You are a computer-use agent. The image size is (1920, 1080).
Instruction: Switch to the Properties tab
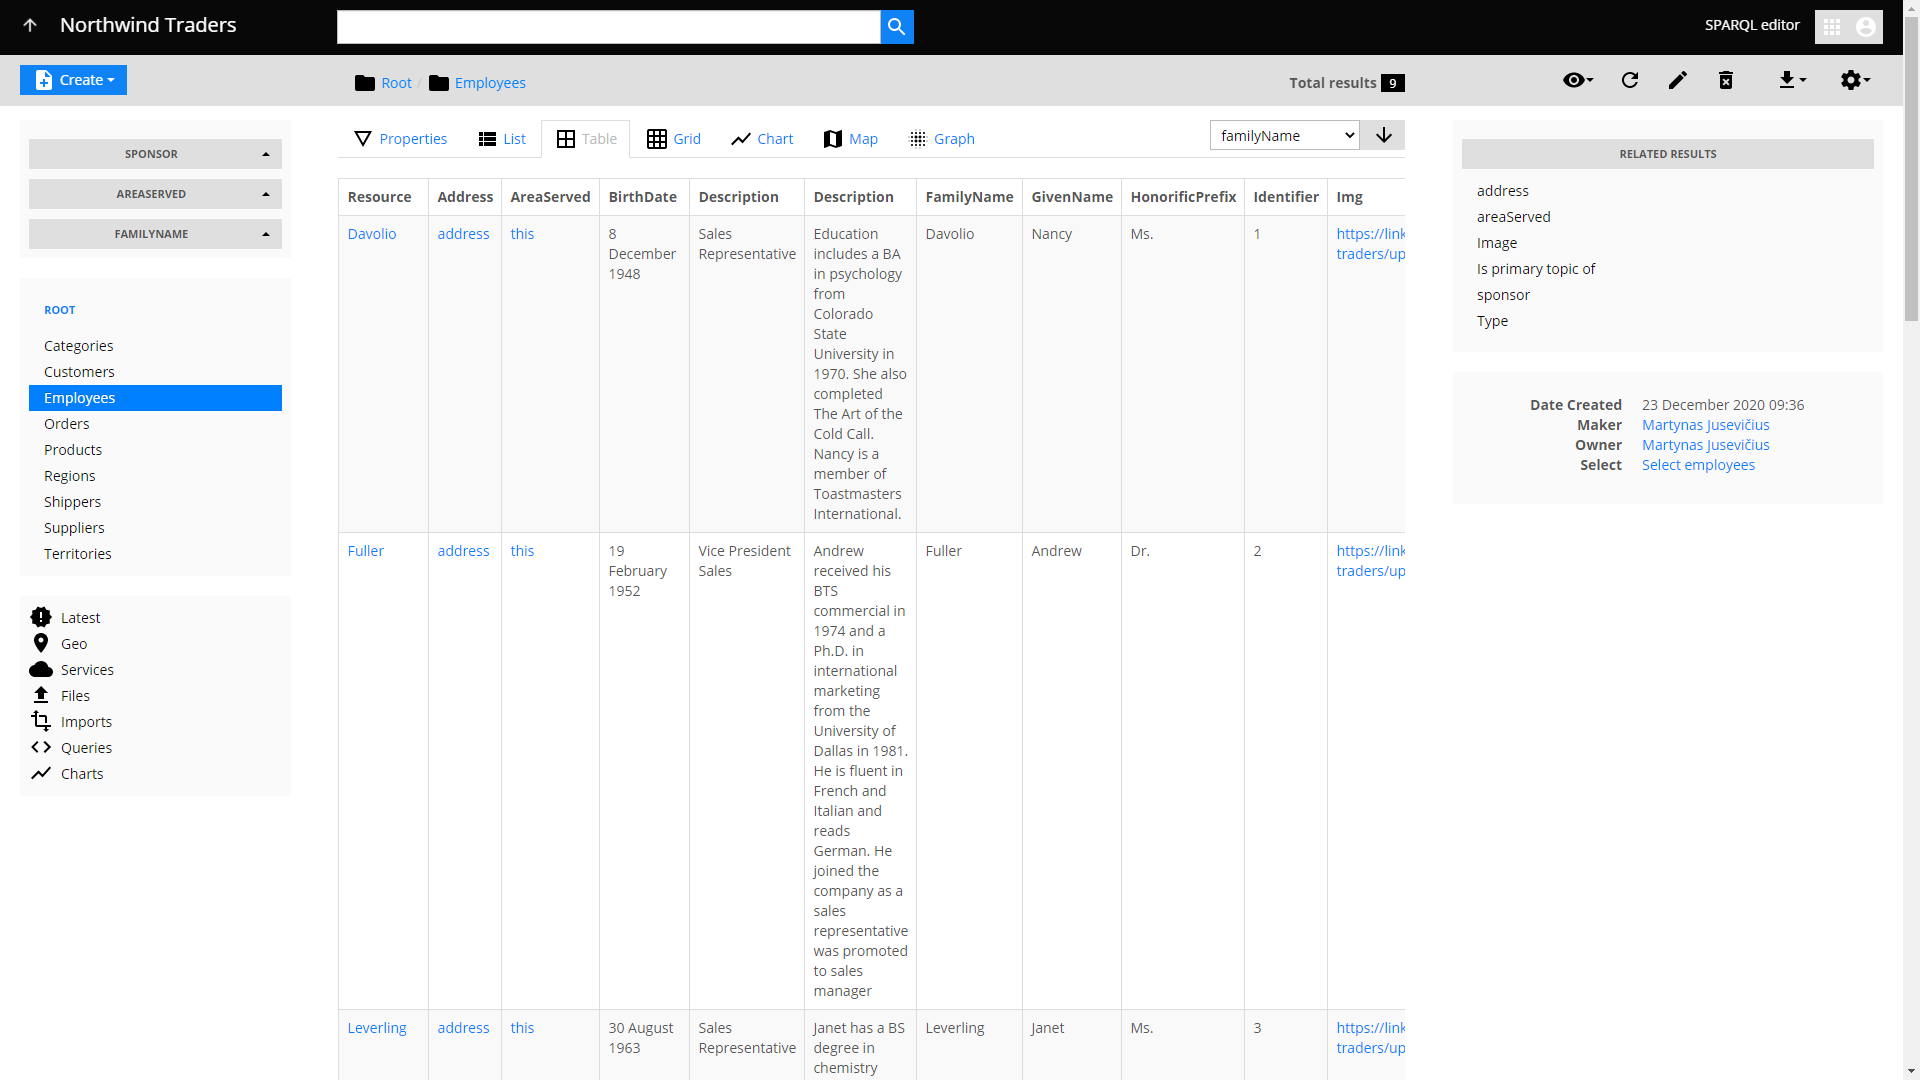point(401,139)
